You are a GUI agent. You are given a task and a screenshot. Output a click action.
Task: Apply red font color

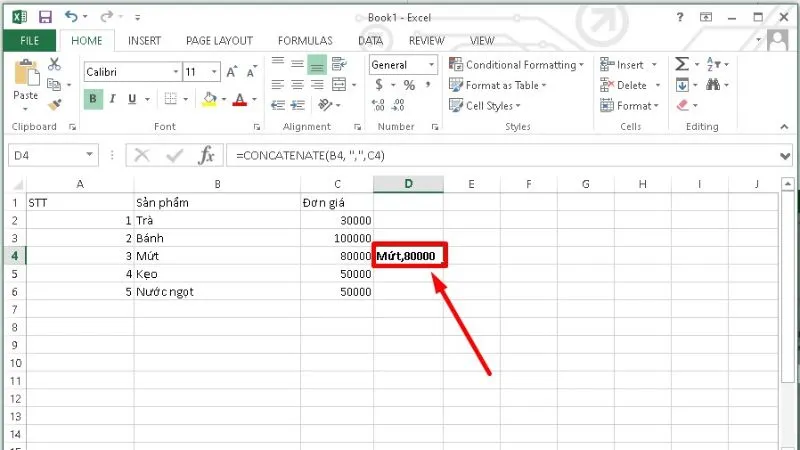coord(239,99)
